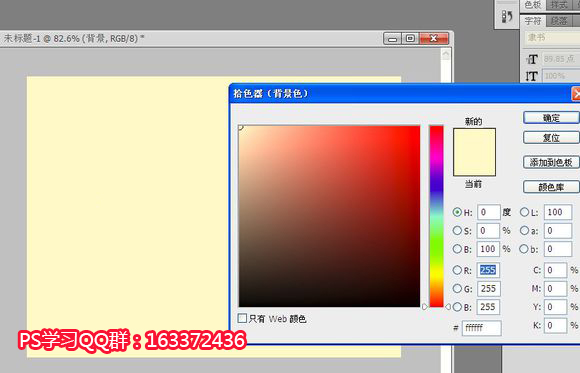Click inside the color gradient field
The width and height of the screenshot is (580, 373).
[329, 216]
